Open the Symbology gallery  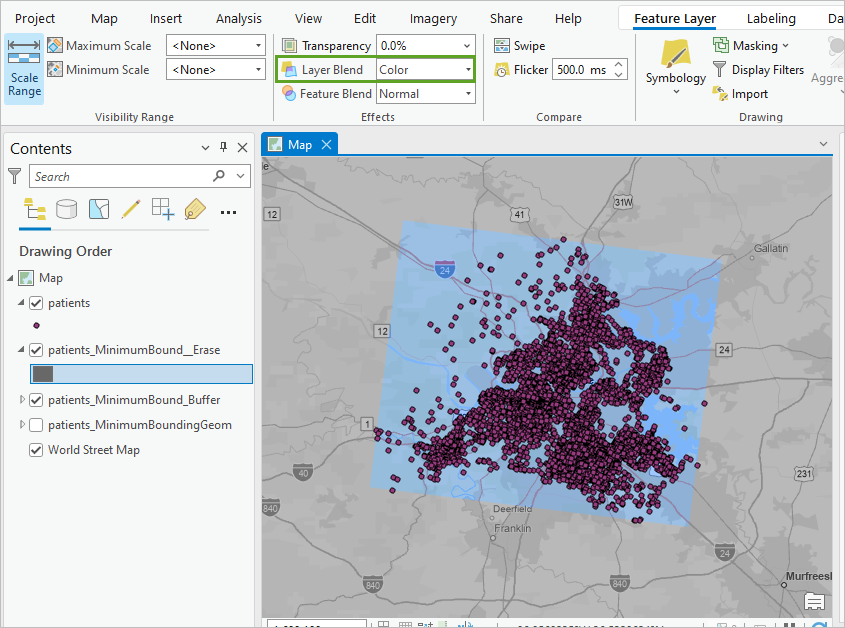pyautogui.click(x=676, y=63)
